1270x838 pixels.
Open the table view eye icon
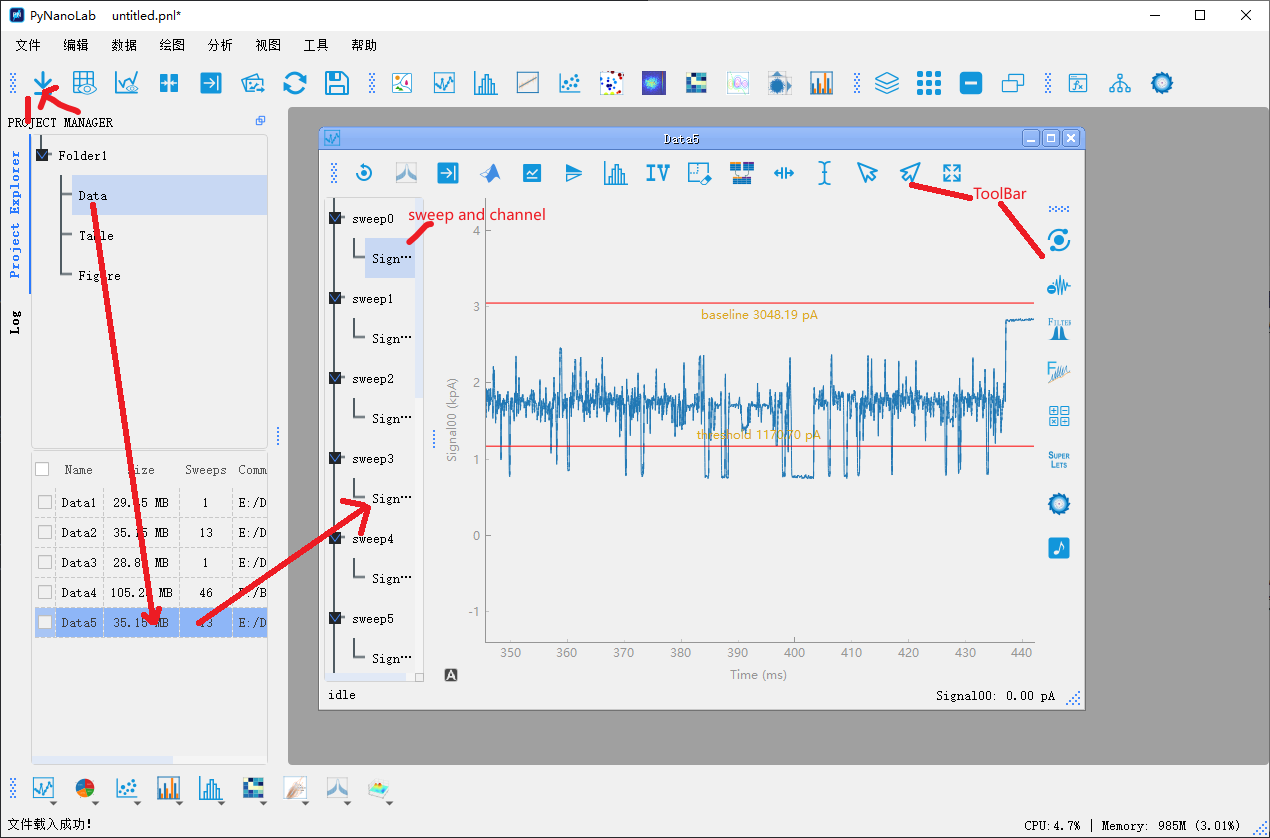point(85,83)
